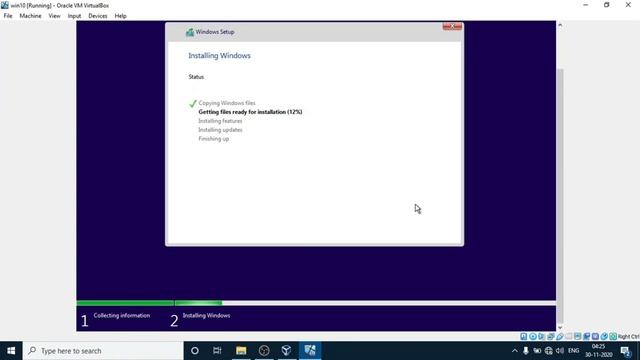Click the display status icon in VirtualBox
This screenshot has height=360, width=640.
click(577, 336)
